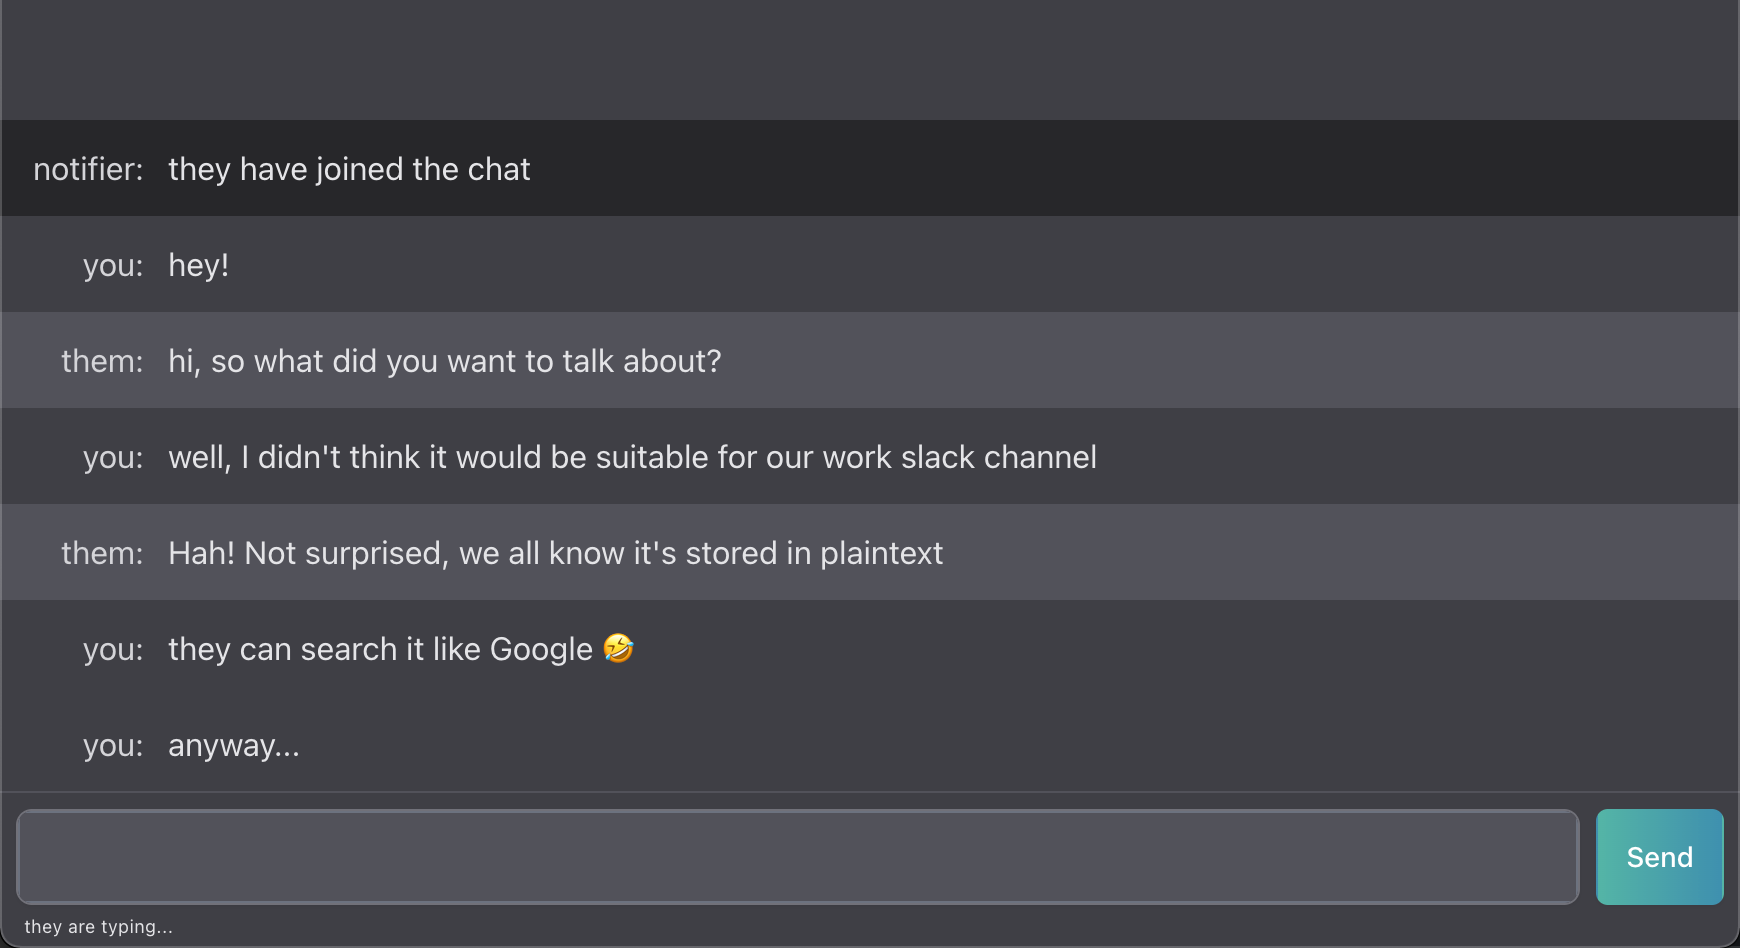The height and width of the screenshot is (948, 1740).
Task: Click the 'you:' label beside 'hey!'
Action: click(x=113, y=265)
